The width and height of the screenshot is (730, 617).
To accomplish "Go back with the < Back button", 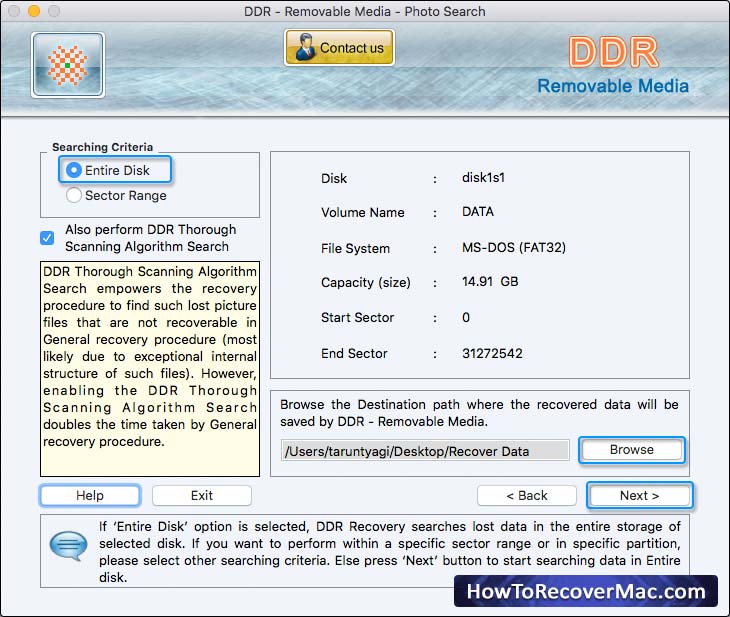I will (527, 495).
